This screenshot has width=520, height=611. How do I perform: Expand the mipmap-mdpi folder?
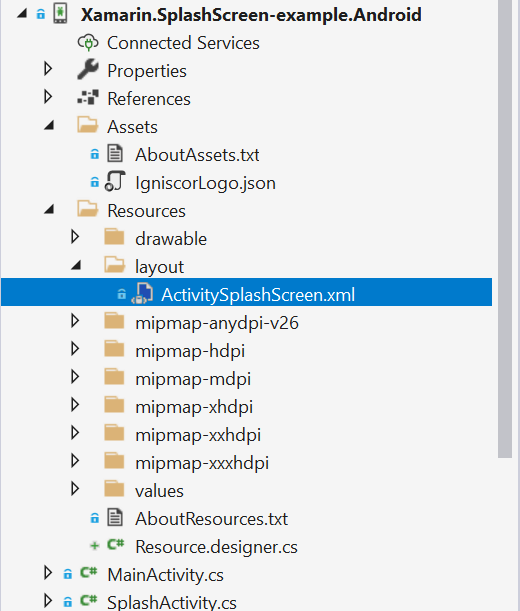75,377
